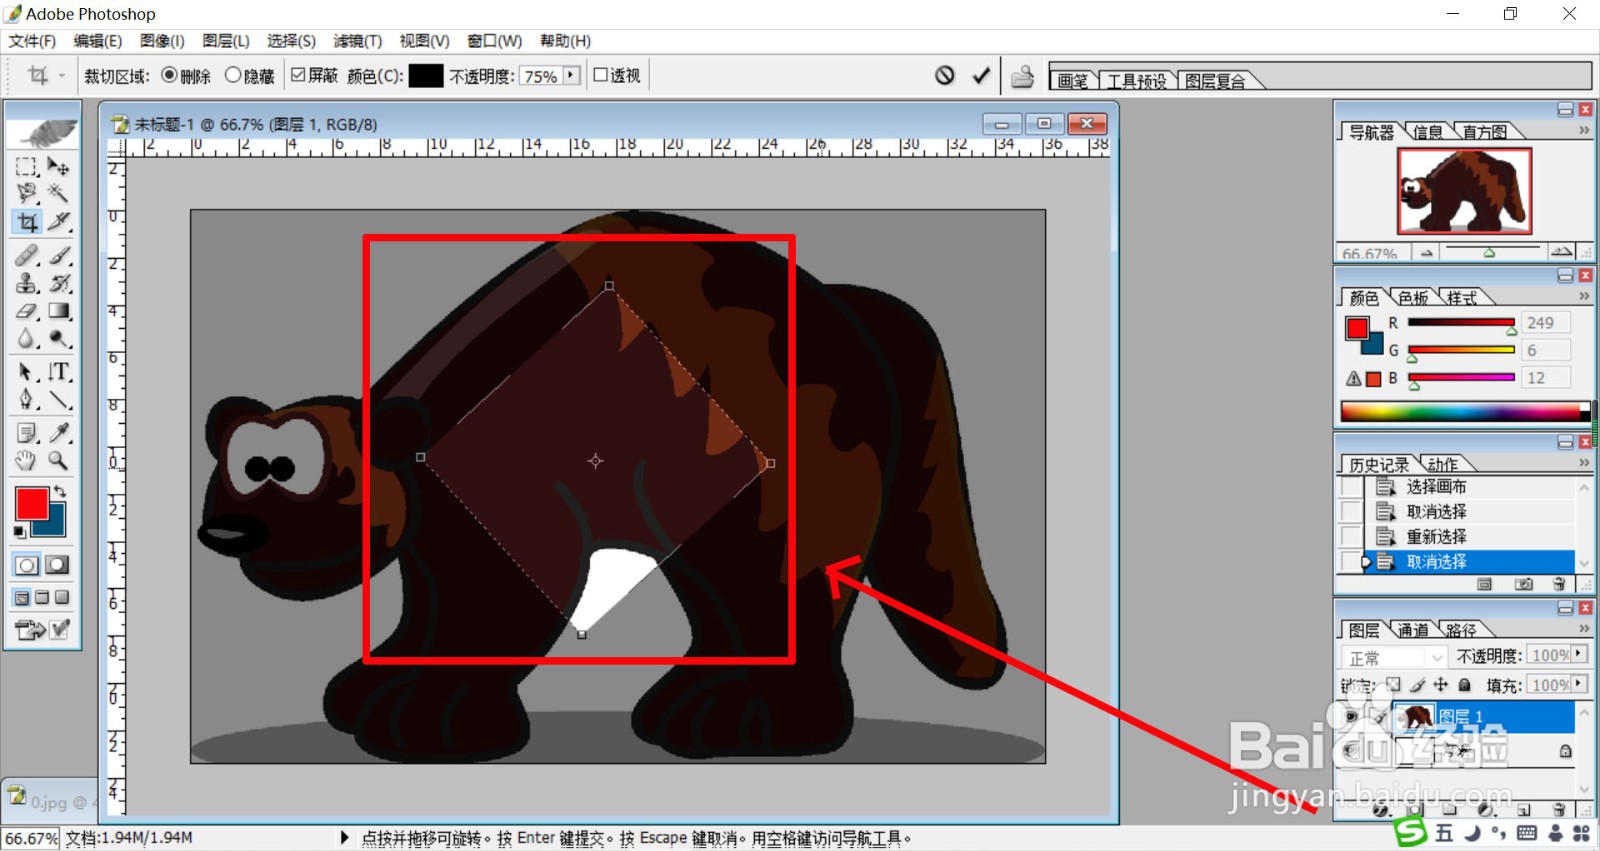This screenshot has width=1600, height=851.
Task: Open Color panel flyout menu
Action: coord(1584,296)
